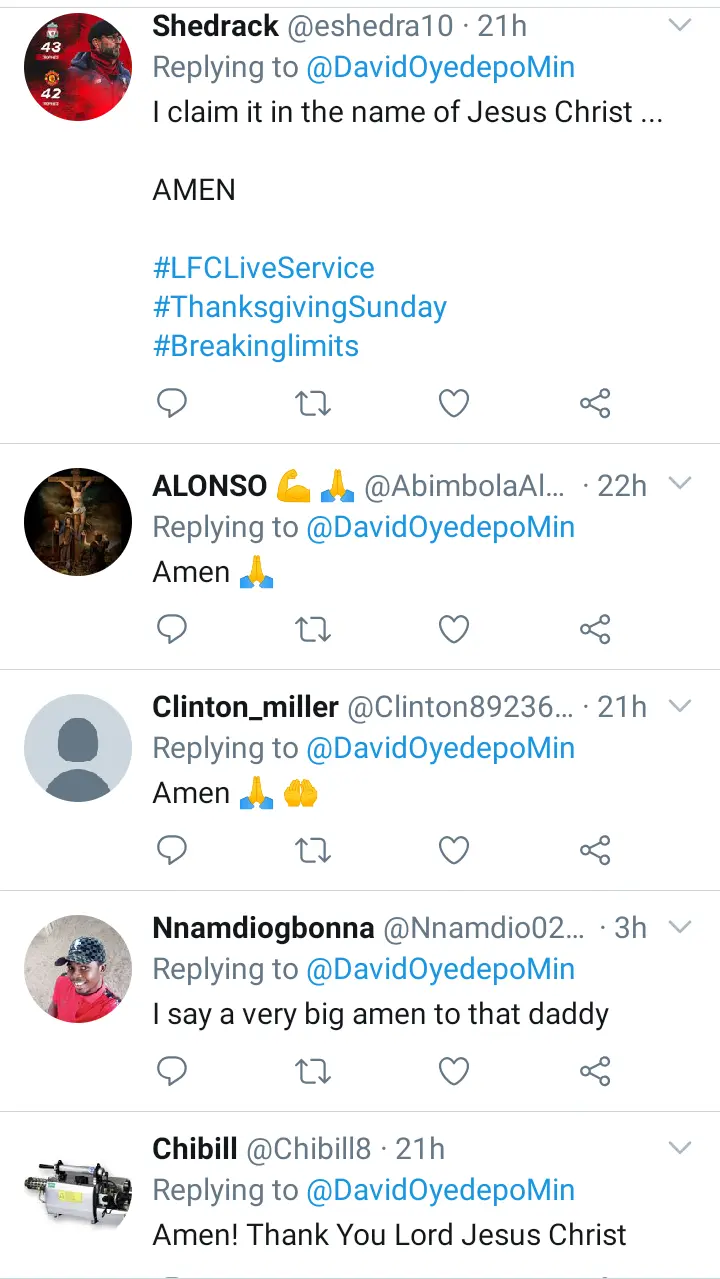Share ALONSO's tweet
720x1279 pixels.
[x=595, y=629]
